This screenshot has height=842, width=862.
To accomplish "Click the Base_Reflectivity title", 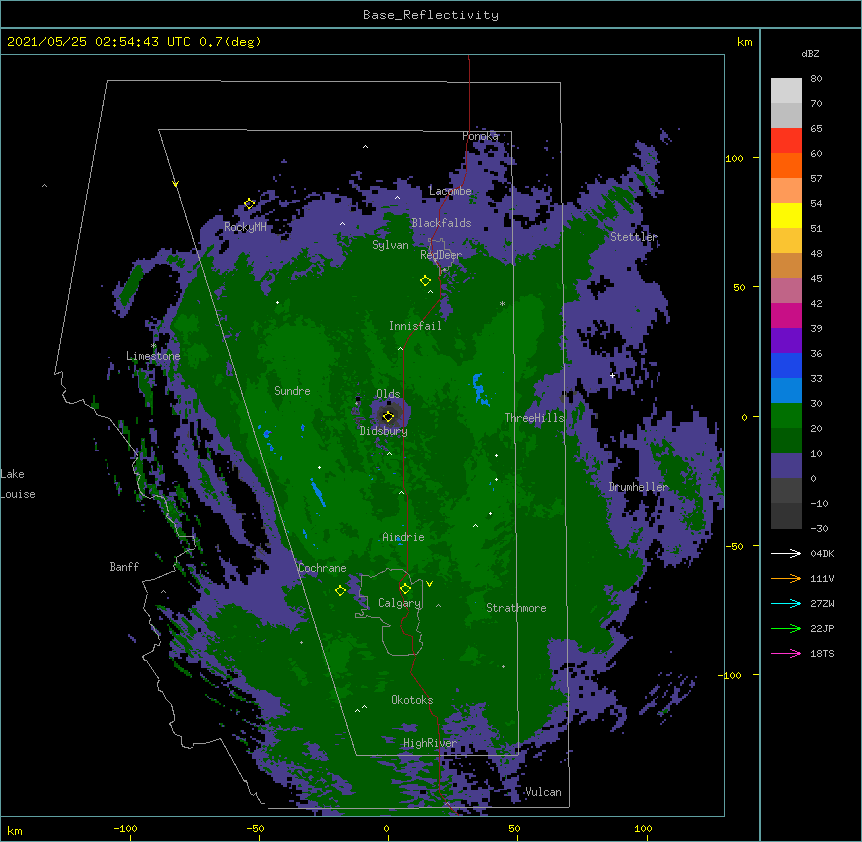I will (431, 15).
